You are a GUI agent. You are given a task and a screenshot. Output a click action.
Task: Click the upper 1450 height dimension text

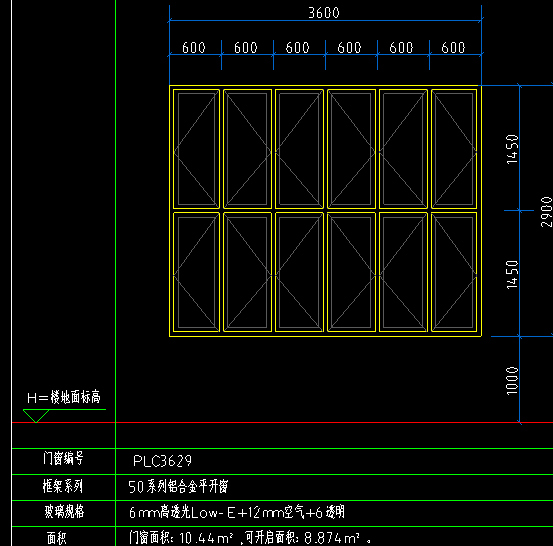512,149
